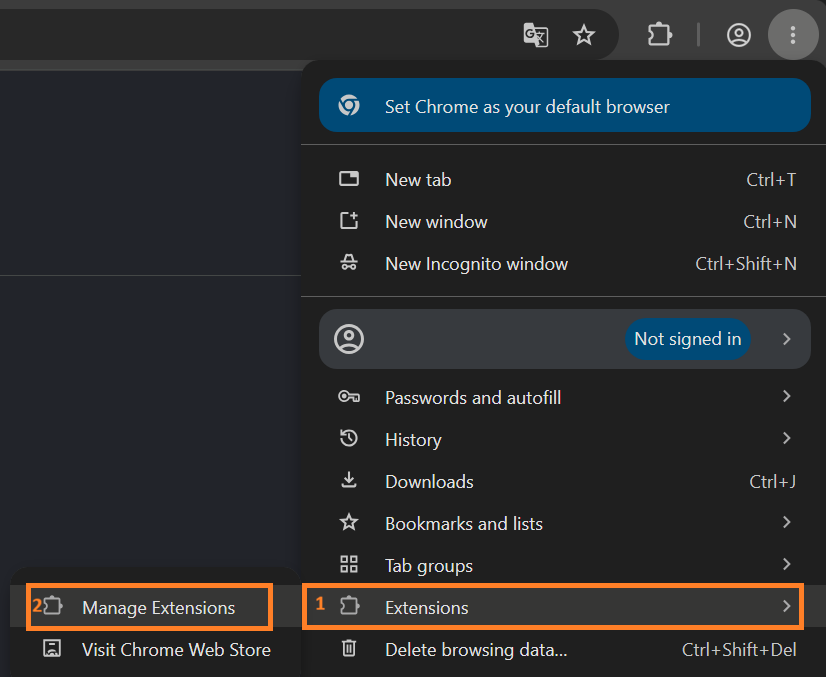The height and width of the screenshot is (677, 826).
Task: Click the profile avatar in account row
Action: (349, 339)
